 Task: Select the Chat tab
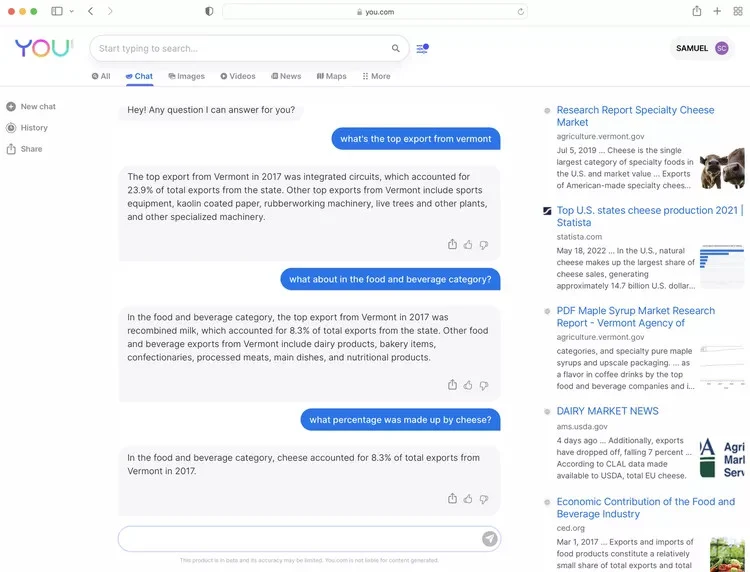(x=139, y=76)
